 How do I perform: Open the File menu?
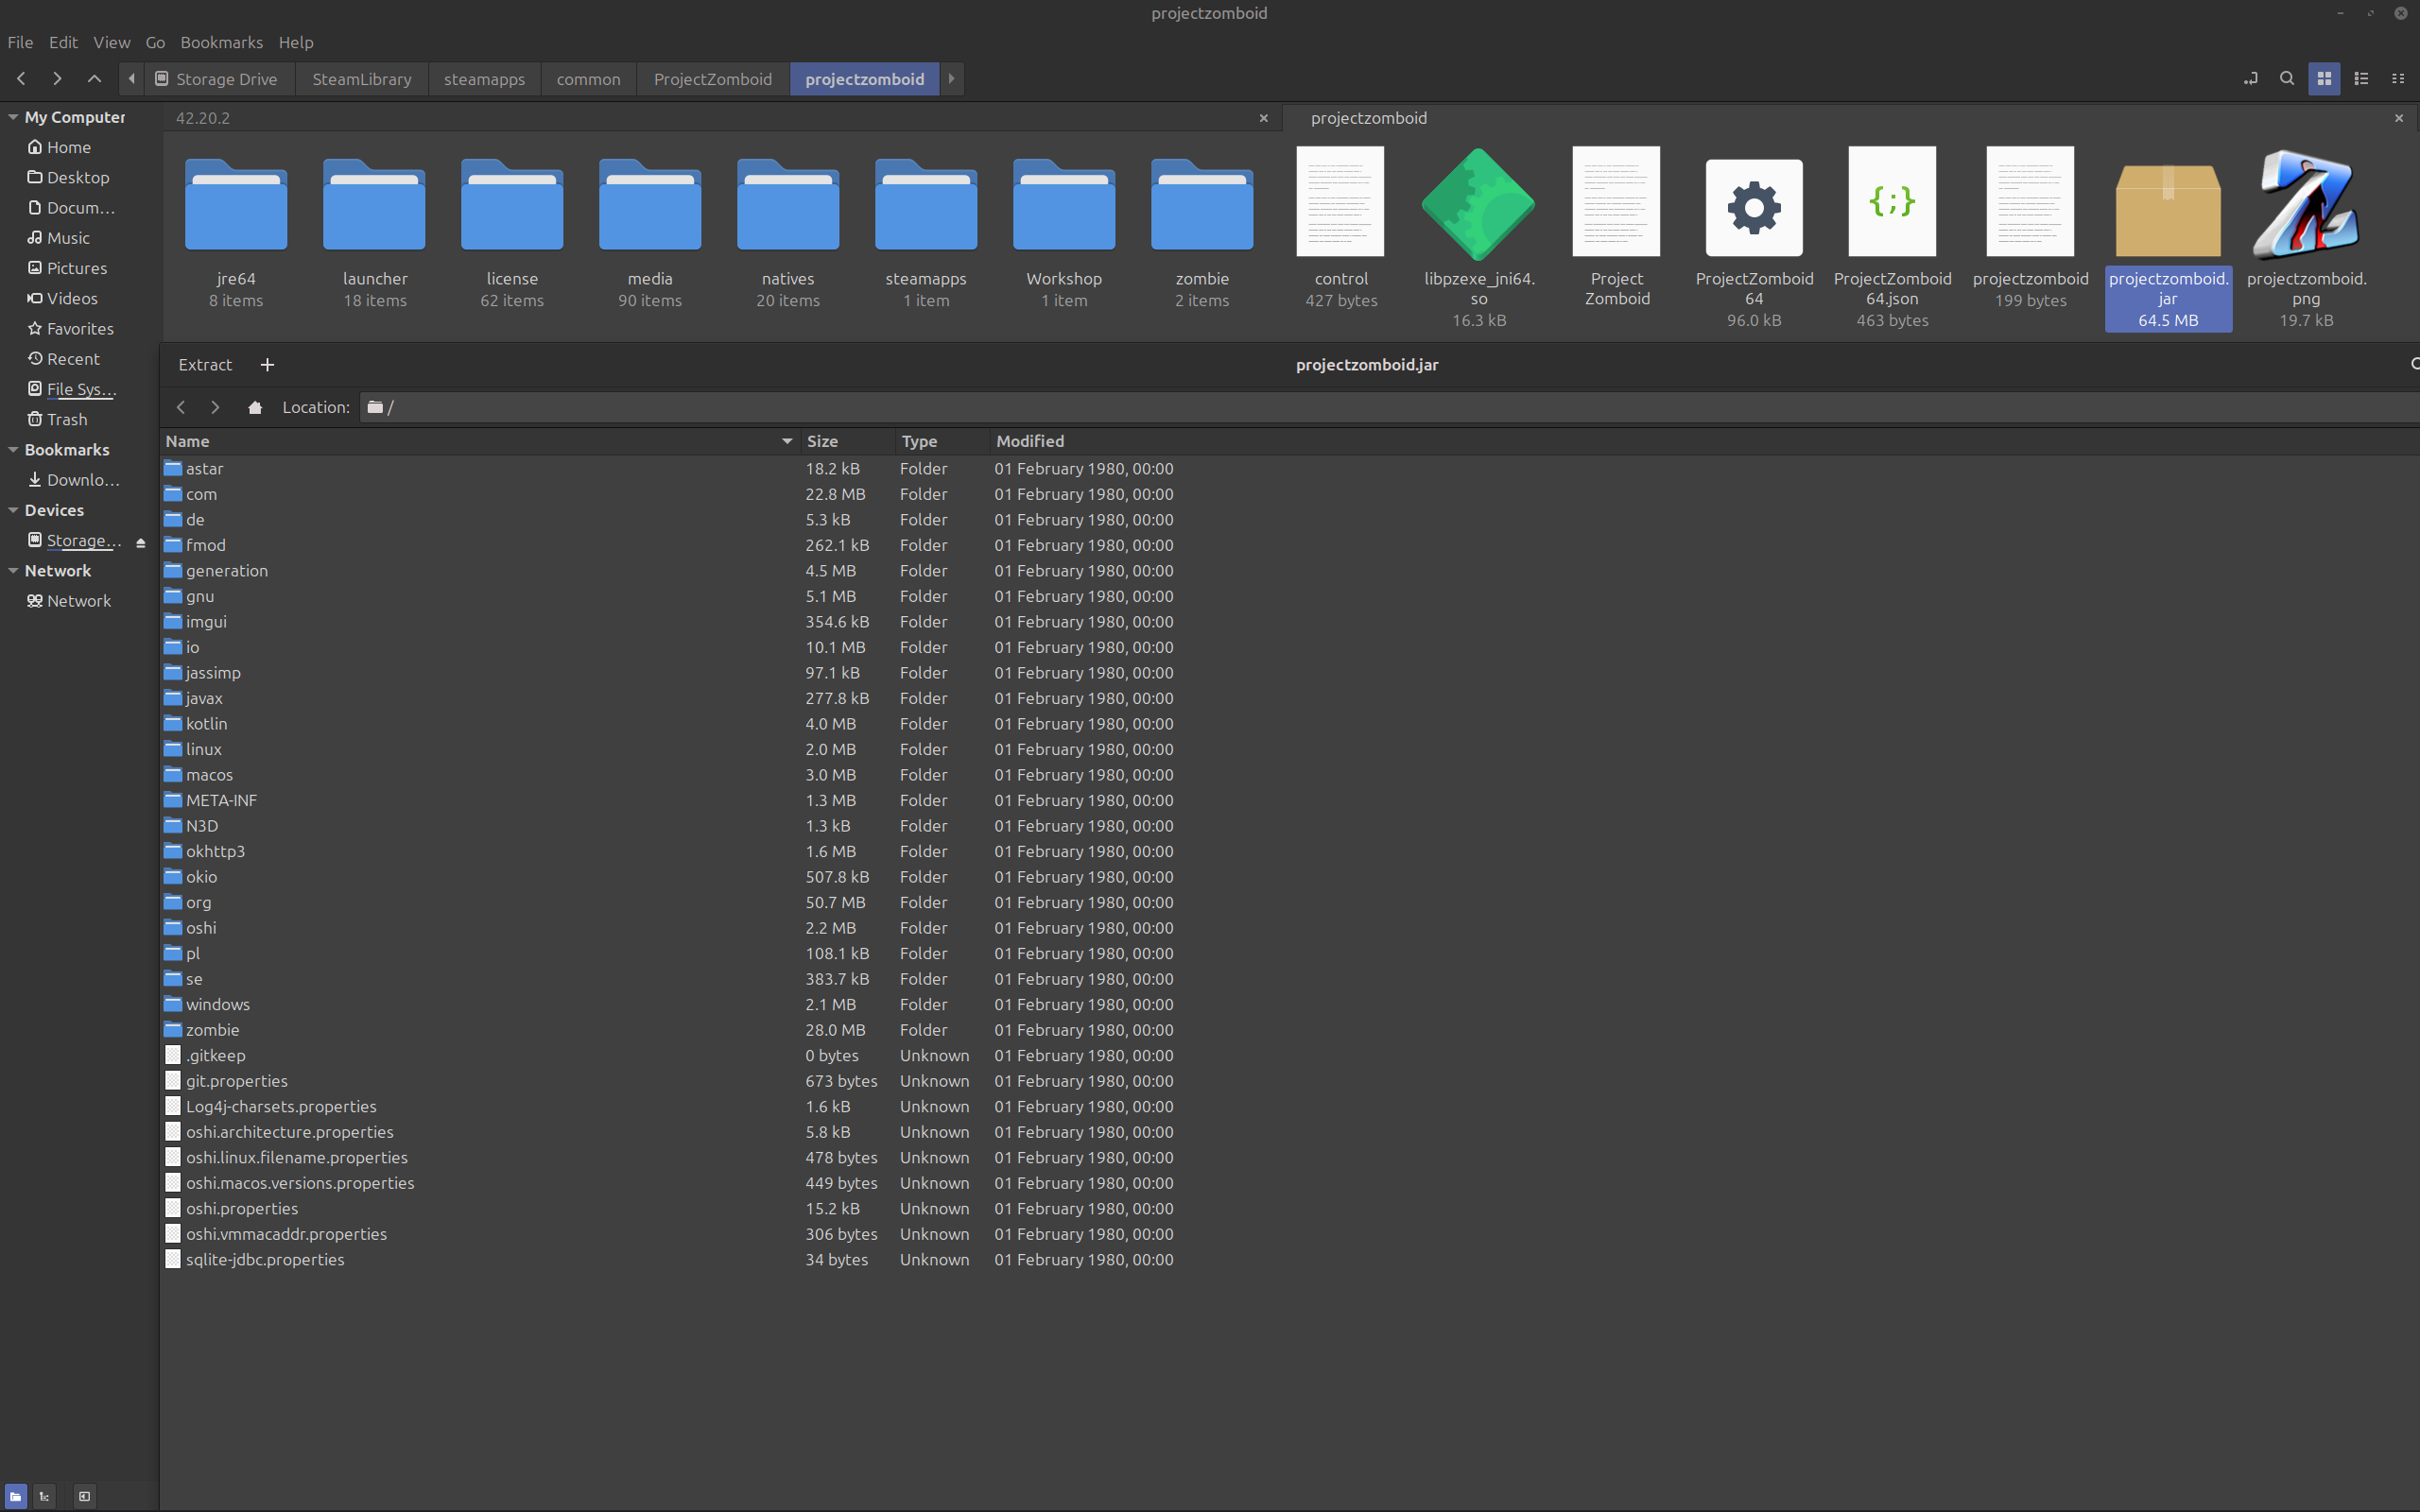(20, 42)
